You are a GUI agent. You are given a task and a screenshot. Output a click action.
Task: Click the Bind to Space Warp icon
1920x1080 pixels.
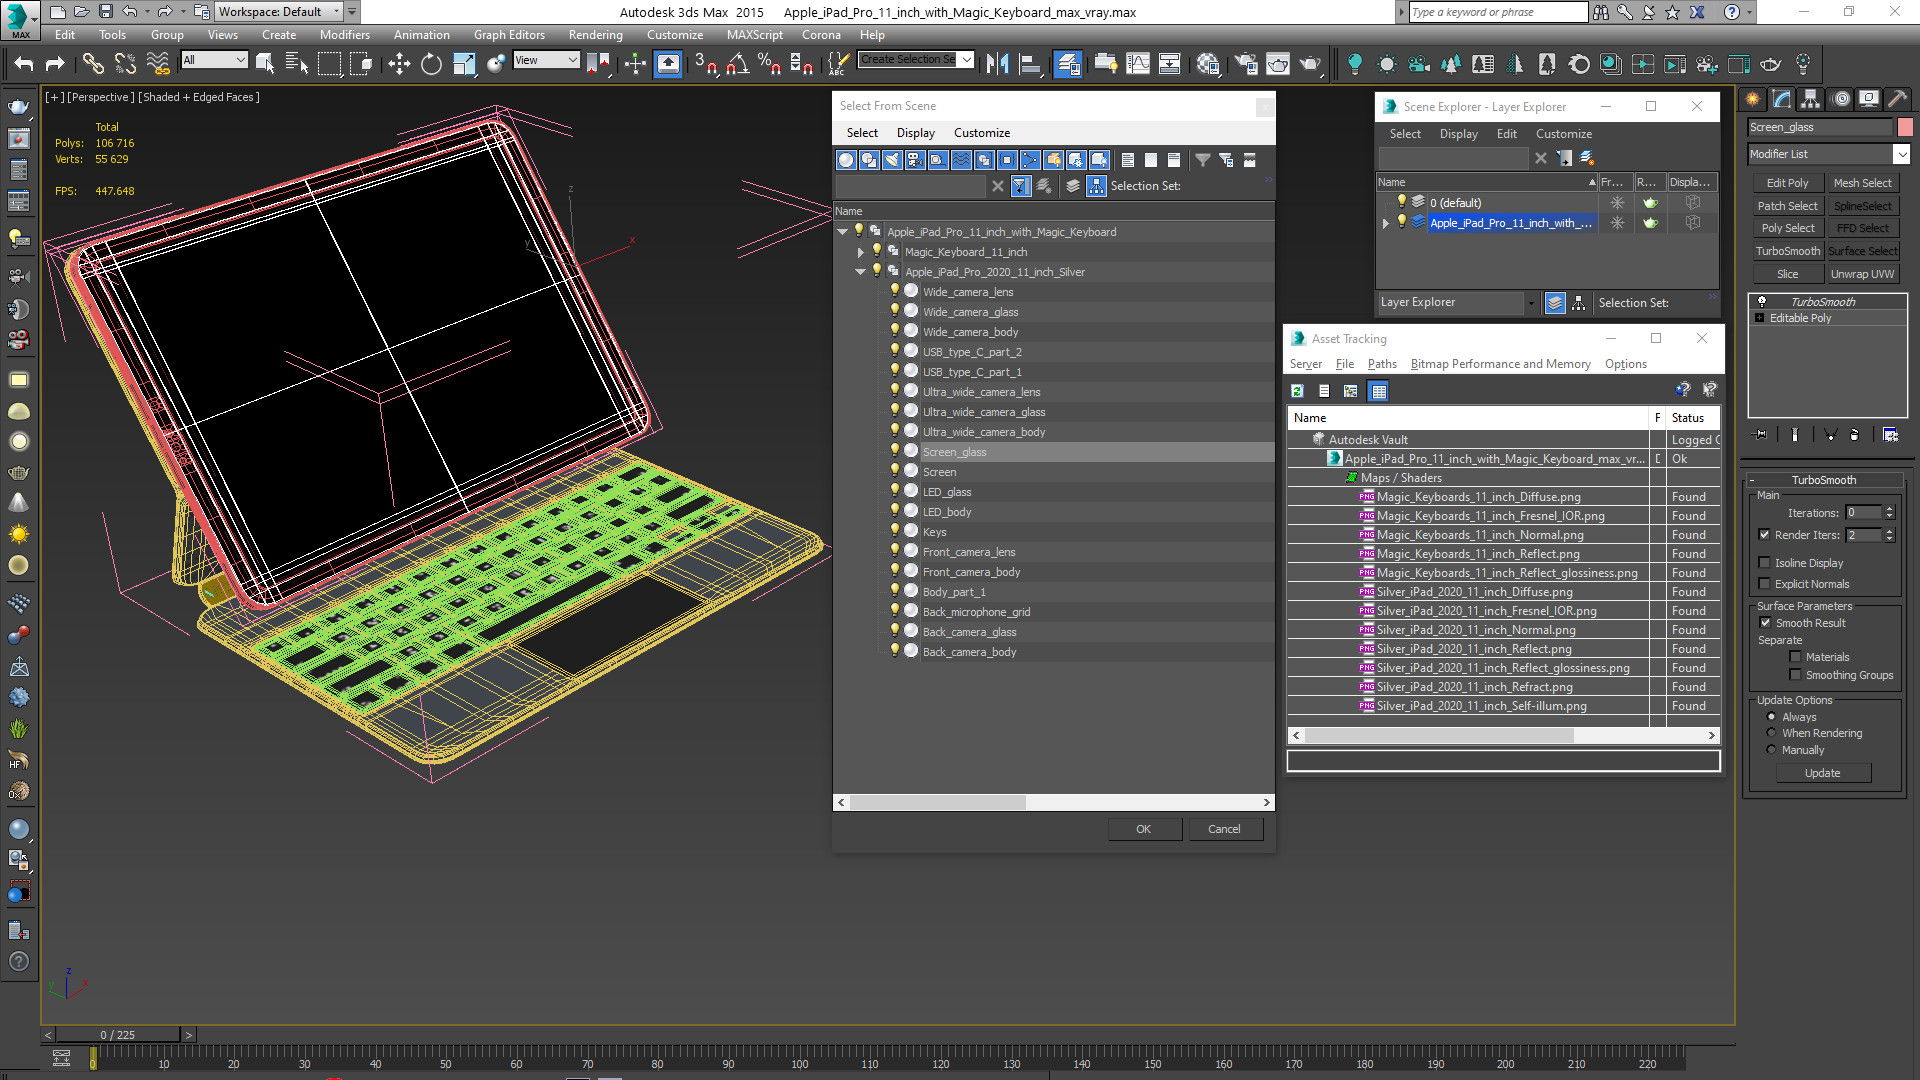158,64
